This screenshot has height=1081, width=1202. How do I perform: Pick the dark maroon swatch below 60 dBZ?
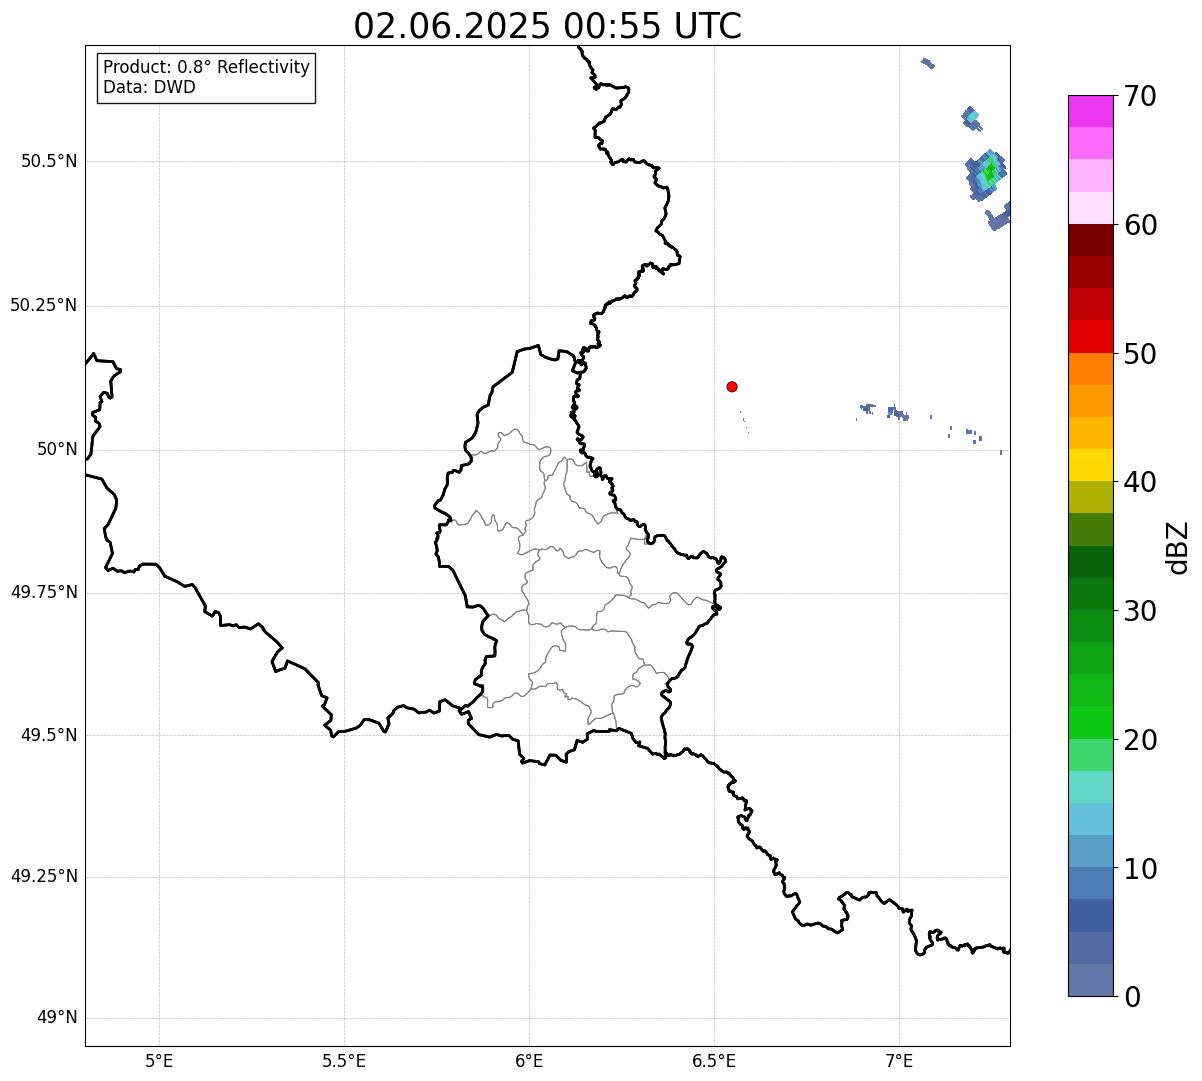1090,240
